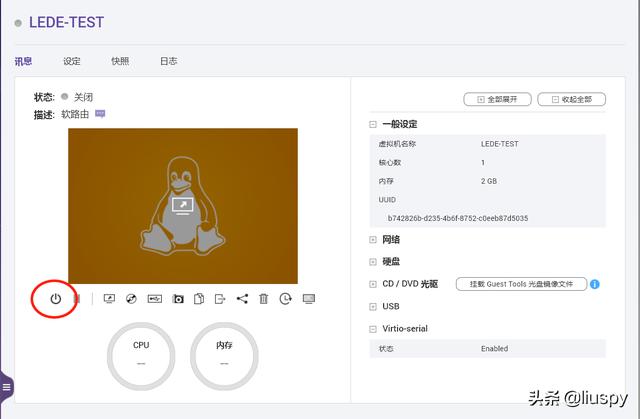Switch to the 快照 tab

(x=120, y=62)
